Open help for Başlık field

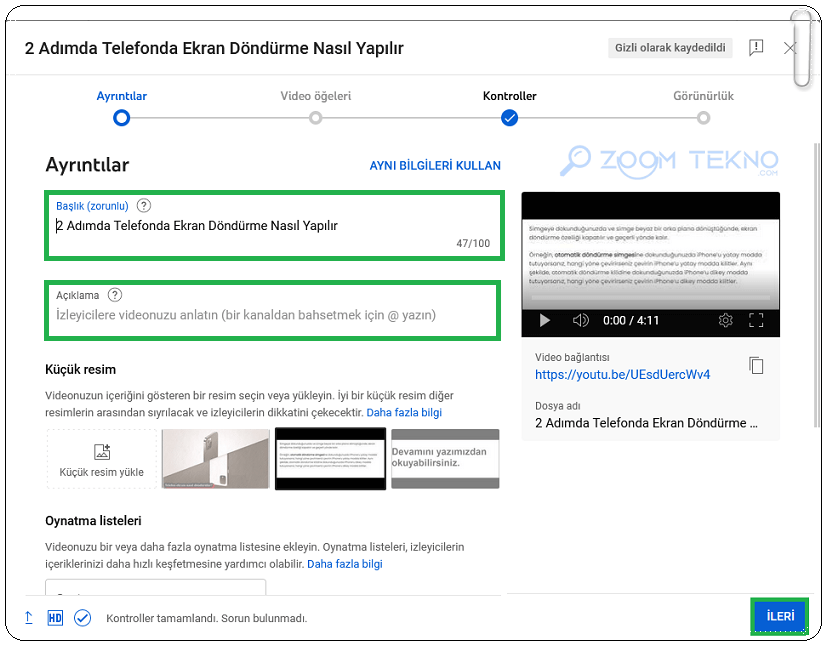pos(143,206)
